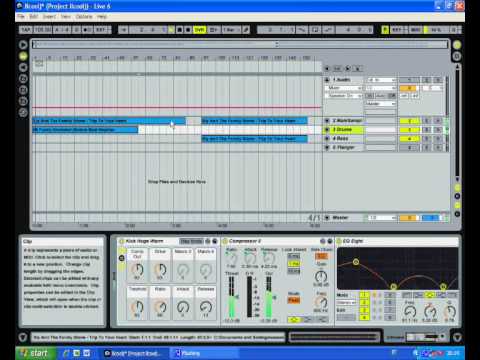This screenshot has width=480, height=360.
Task: Click the arrangement overview bar
Action: [x=240, y=44]
